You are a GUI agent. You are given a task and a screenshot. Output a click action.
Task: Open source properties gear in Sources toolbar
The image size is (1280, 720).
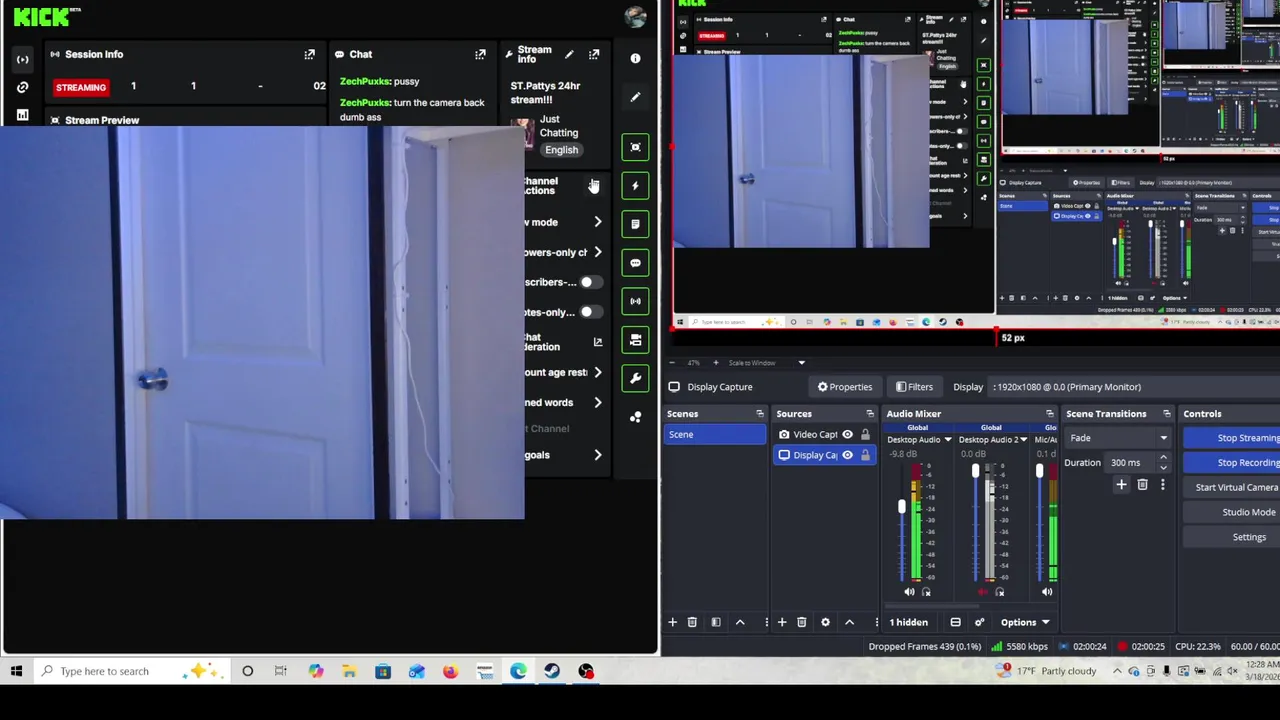[x=825, y=622]
